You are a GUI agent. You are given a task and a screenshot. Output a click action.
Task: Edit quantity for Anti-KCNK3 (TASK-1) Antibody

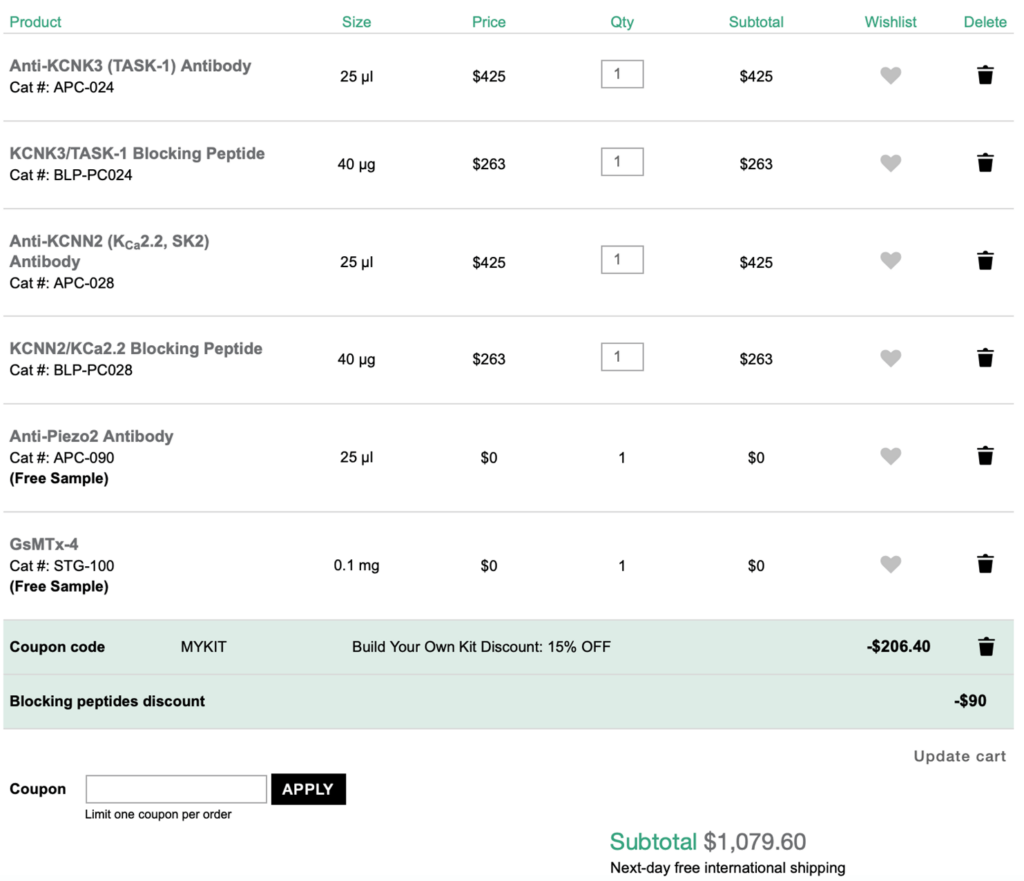(x=622, y=74)
